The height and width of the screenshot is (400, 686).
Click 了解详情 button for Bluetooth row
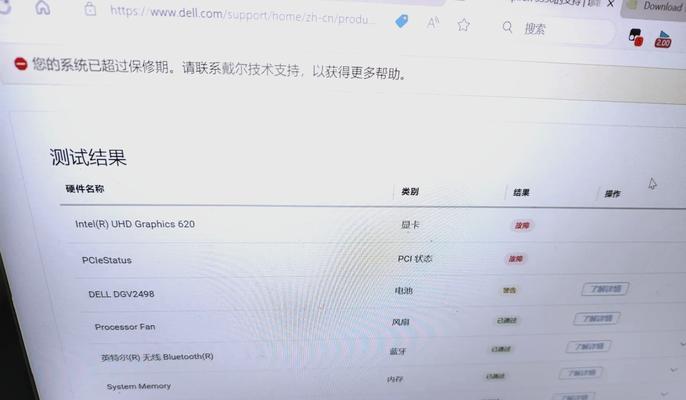click(589, 347)
